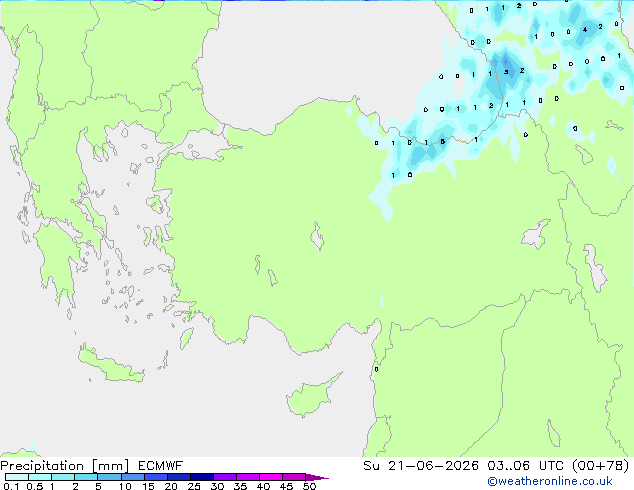
Task: Pick the legend swatch between 20 and 25
Action: click(x=179, y=477)
